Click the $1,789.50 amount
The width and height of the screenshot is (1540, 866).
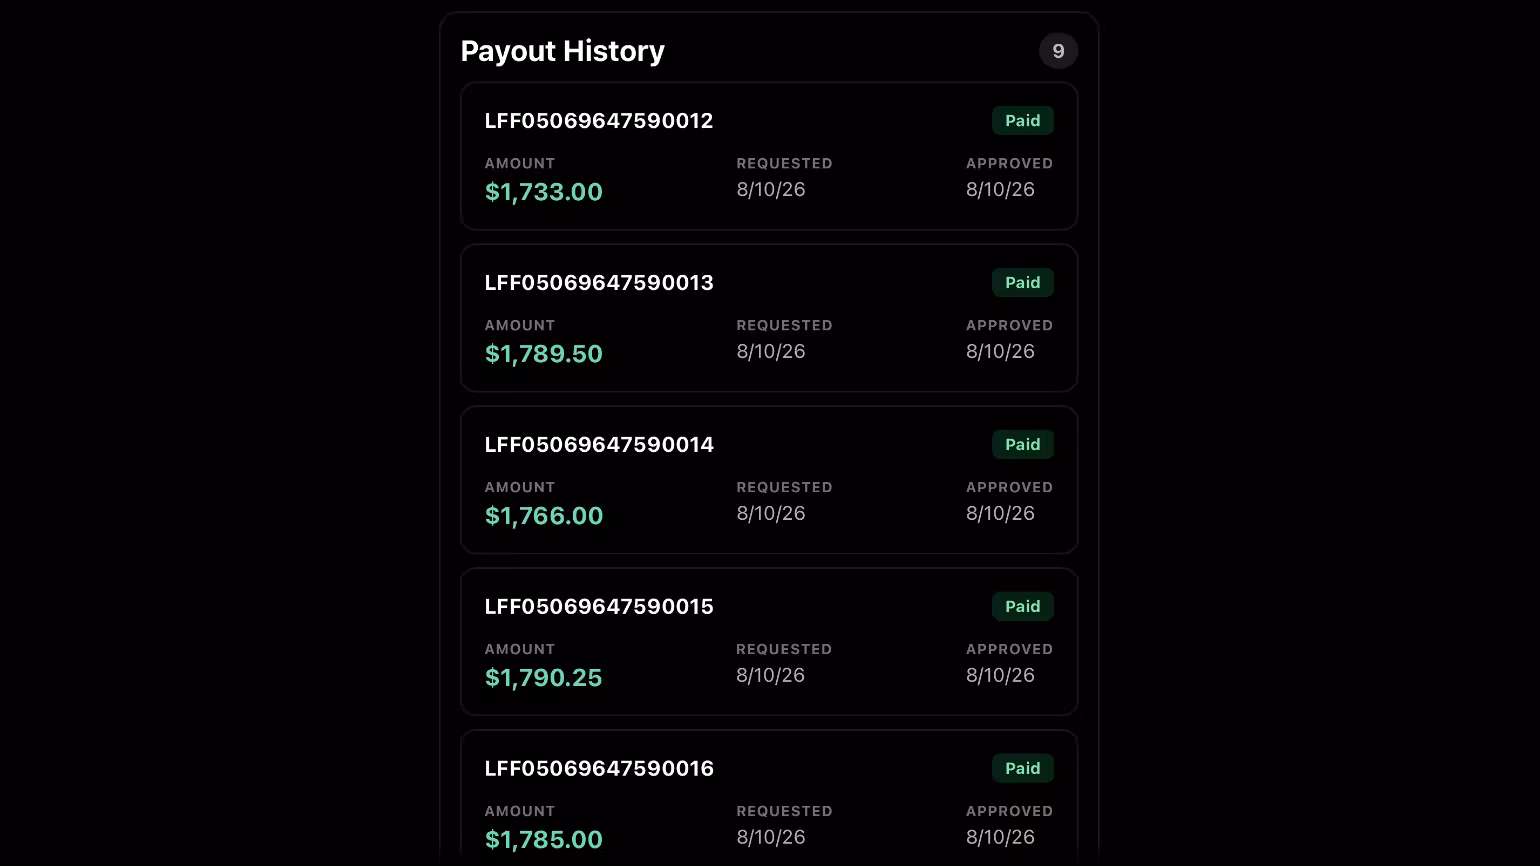[x=544, y=354]
